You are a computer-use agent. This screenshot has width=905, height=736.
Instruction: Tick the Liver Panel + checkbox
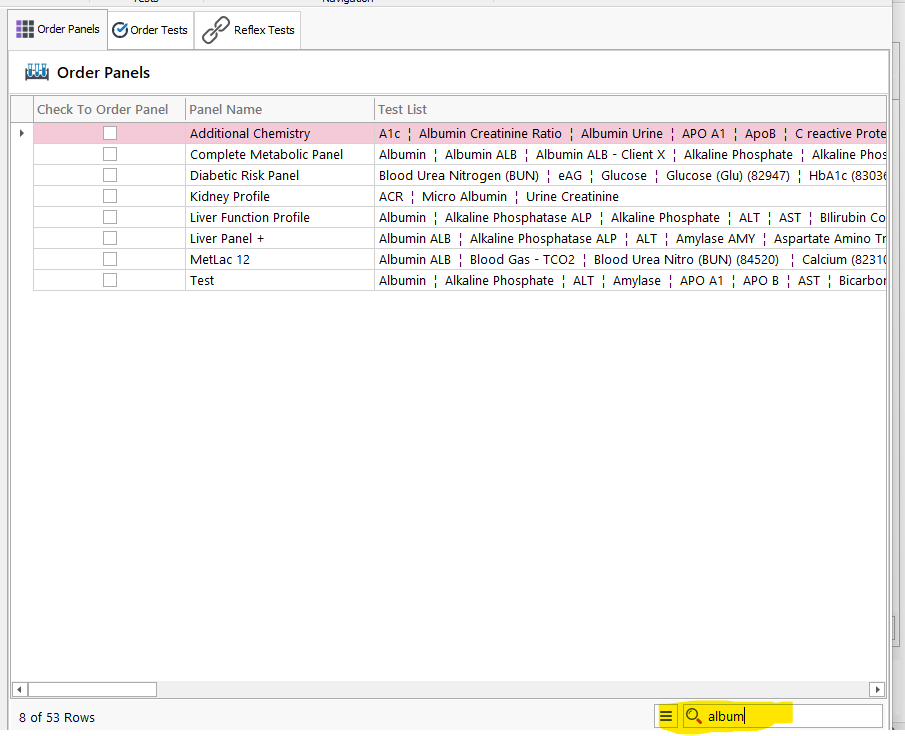110,238
